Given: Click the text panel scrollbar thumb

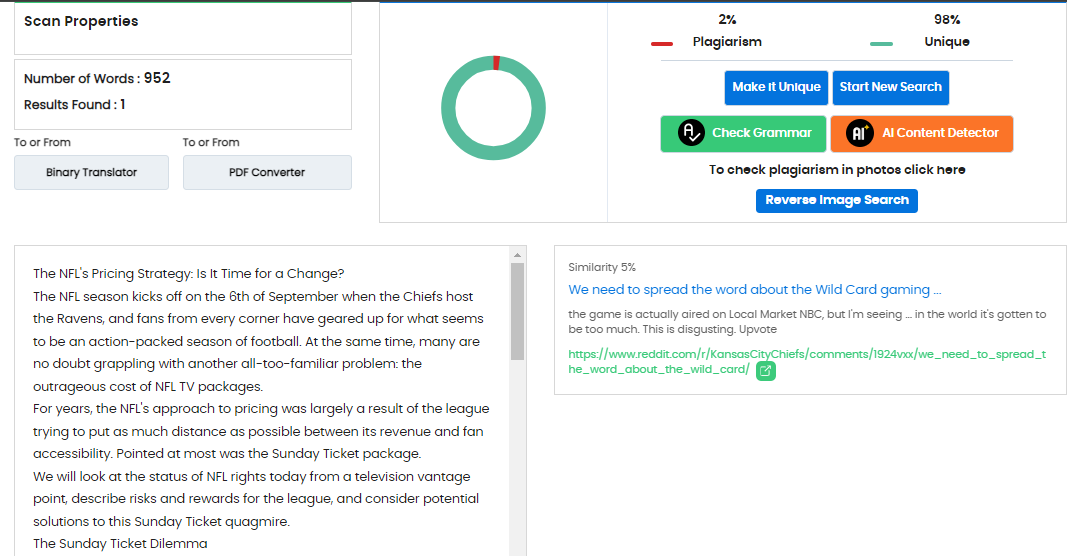Looking at the screenshot, I should [517, 311].
